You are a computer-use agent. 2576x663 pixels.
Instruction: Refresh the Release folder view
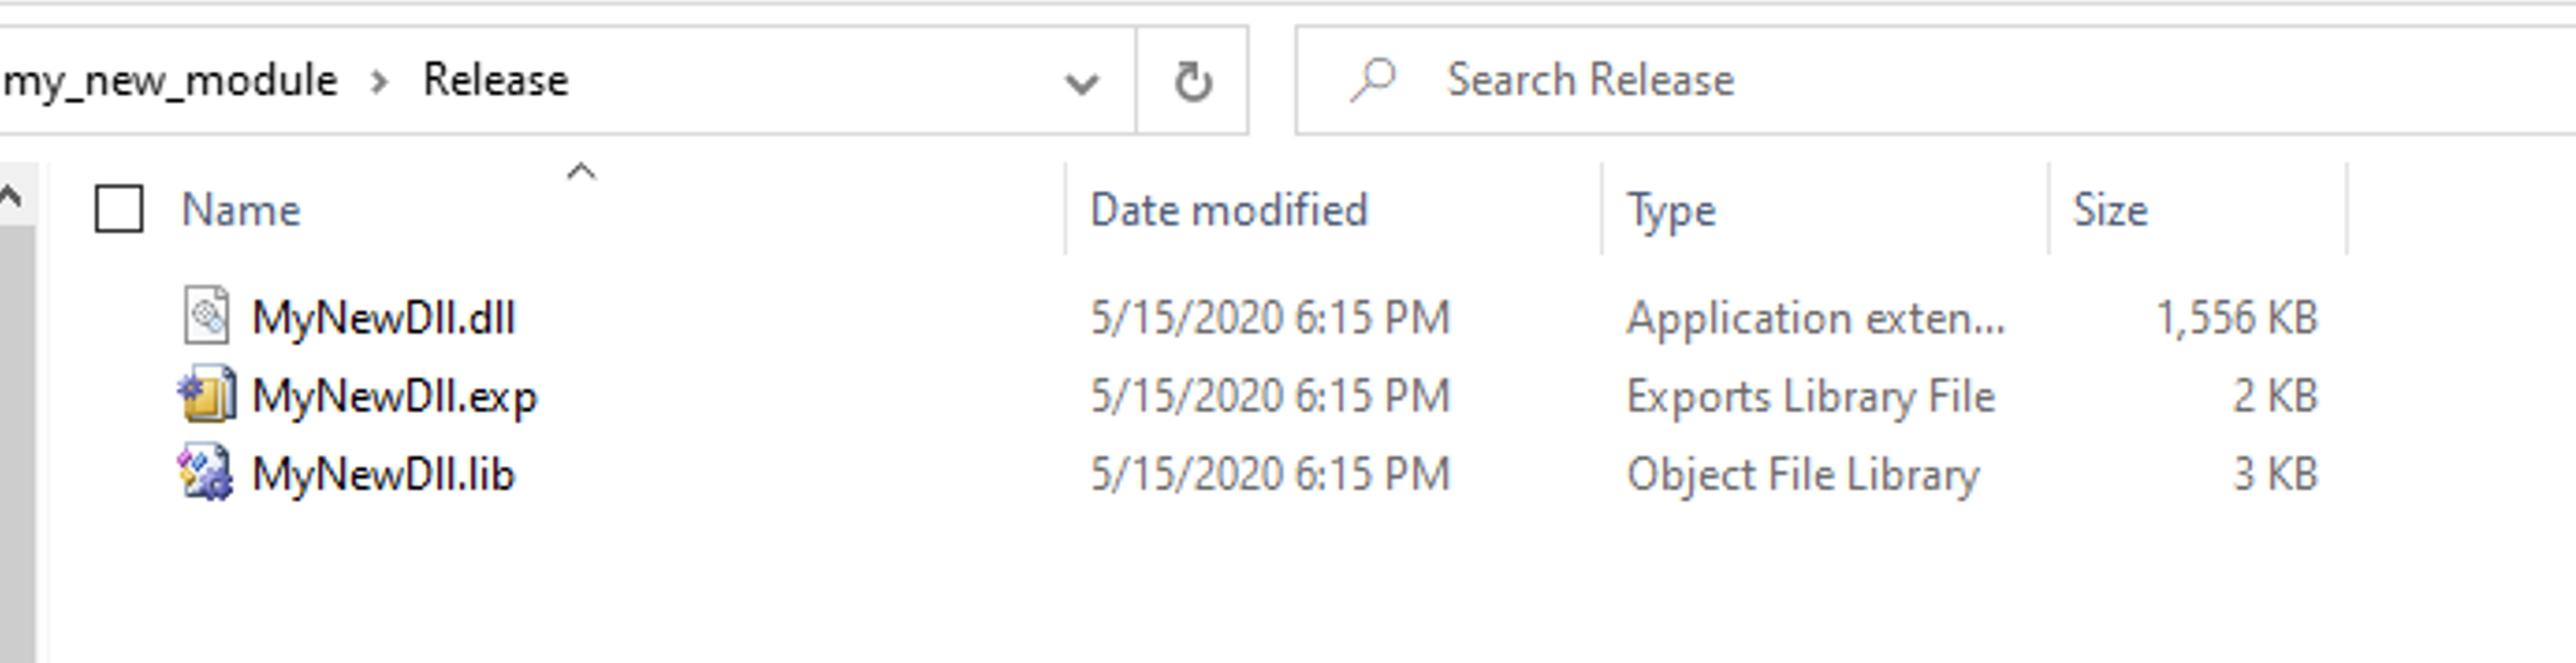click(x=1192, y=81)
